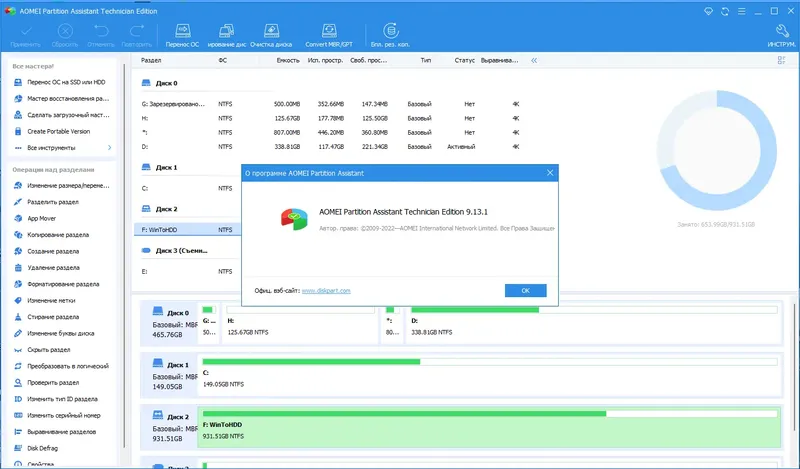This screenshot has height=469, width=800.
Task: Select the Очистка диска toolbar icon
Action: (x=271, y=35)
